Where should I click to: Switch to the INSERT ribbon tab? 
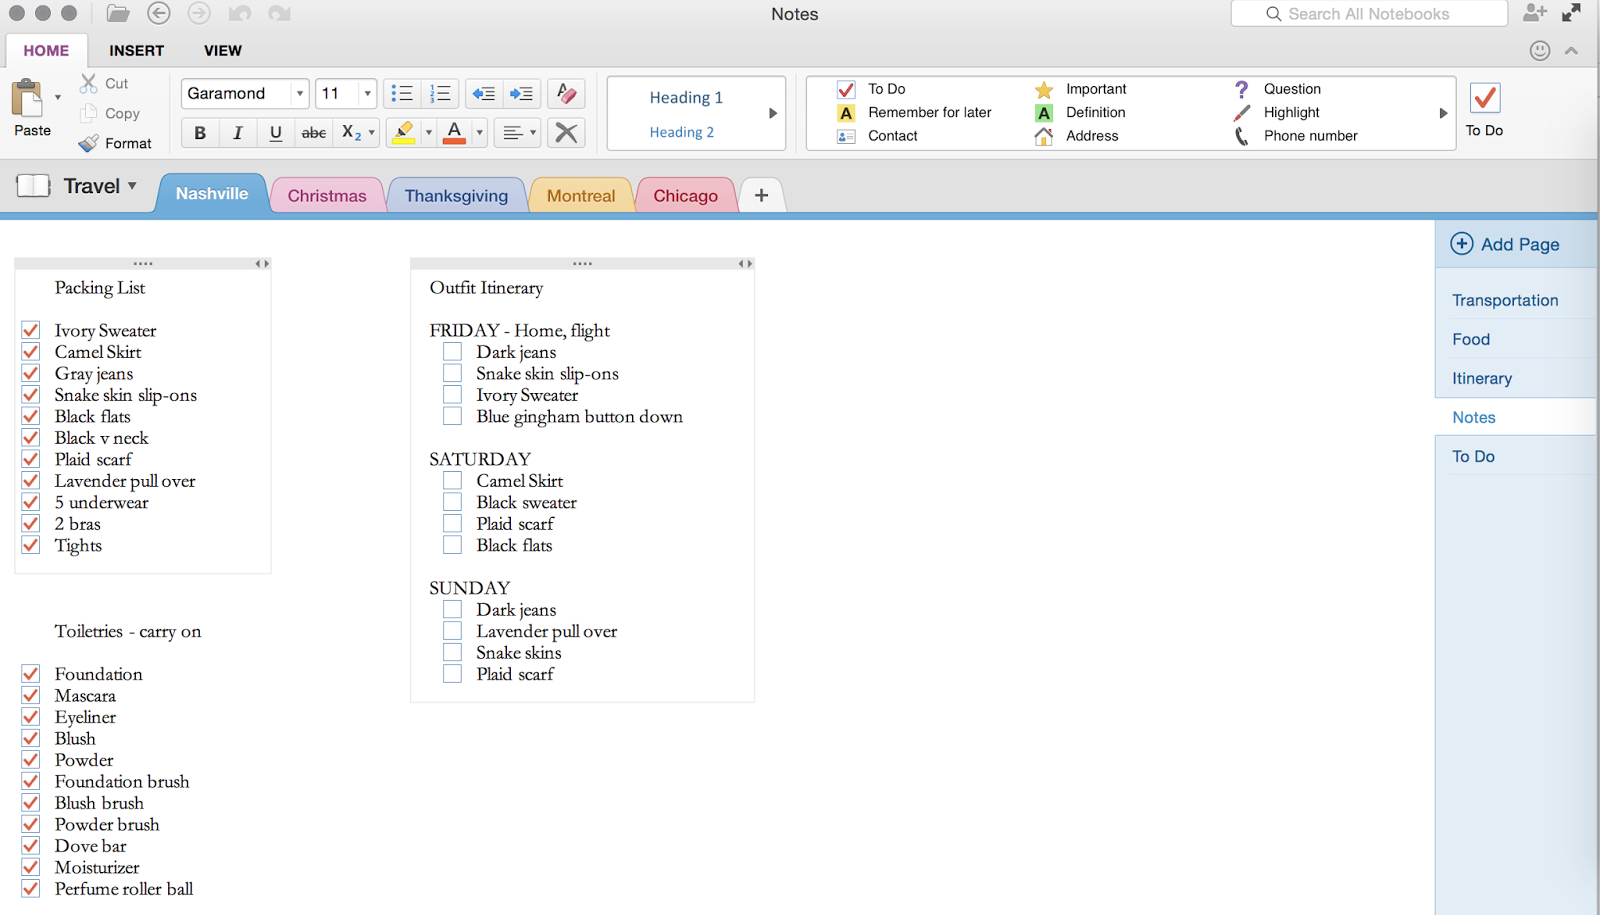point(137,50)
